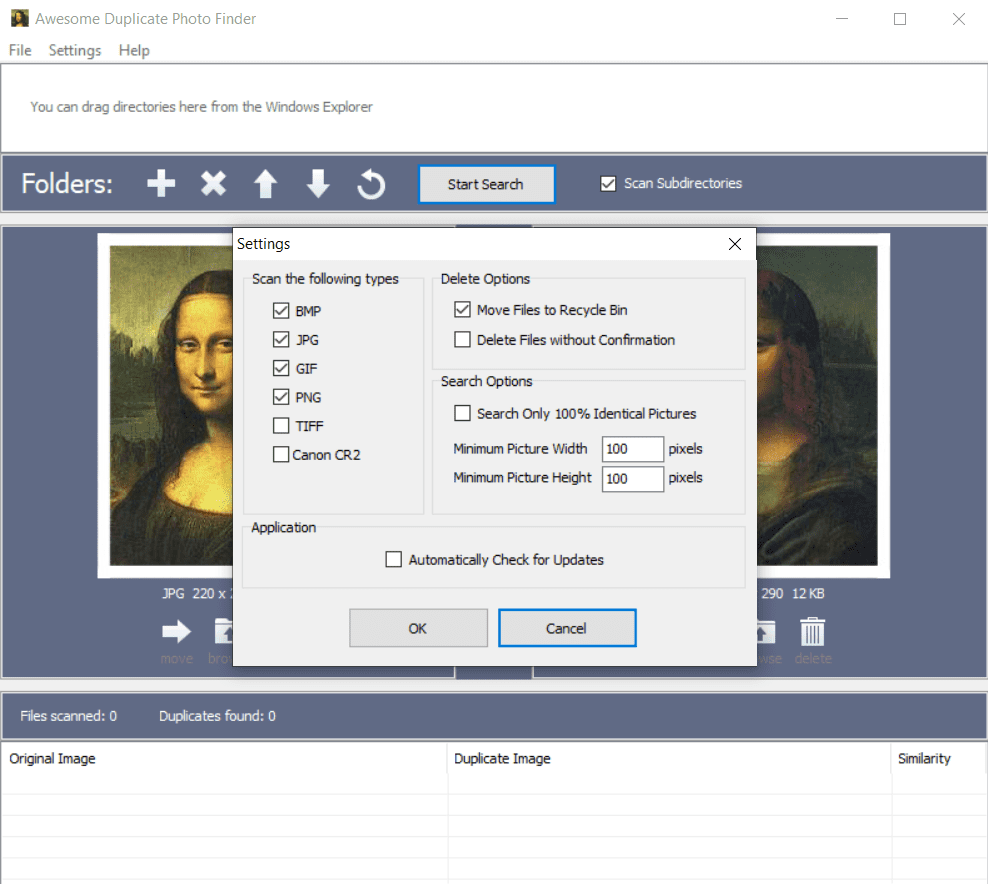This screenshot has height=884, width=988.
Task: Uncheck the PNG file type
Action: coord(281,397)
